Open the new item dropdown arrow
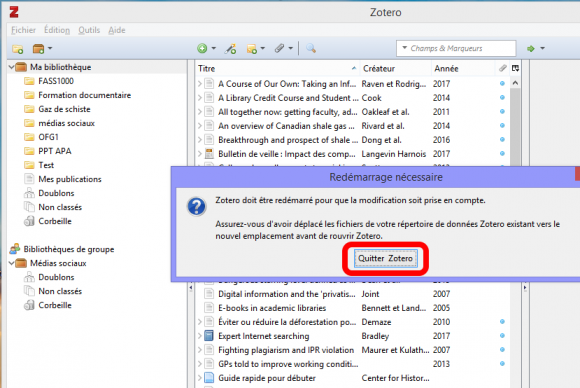Viewport: 580px width, 388px height. (213, 48)
